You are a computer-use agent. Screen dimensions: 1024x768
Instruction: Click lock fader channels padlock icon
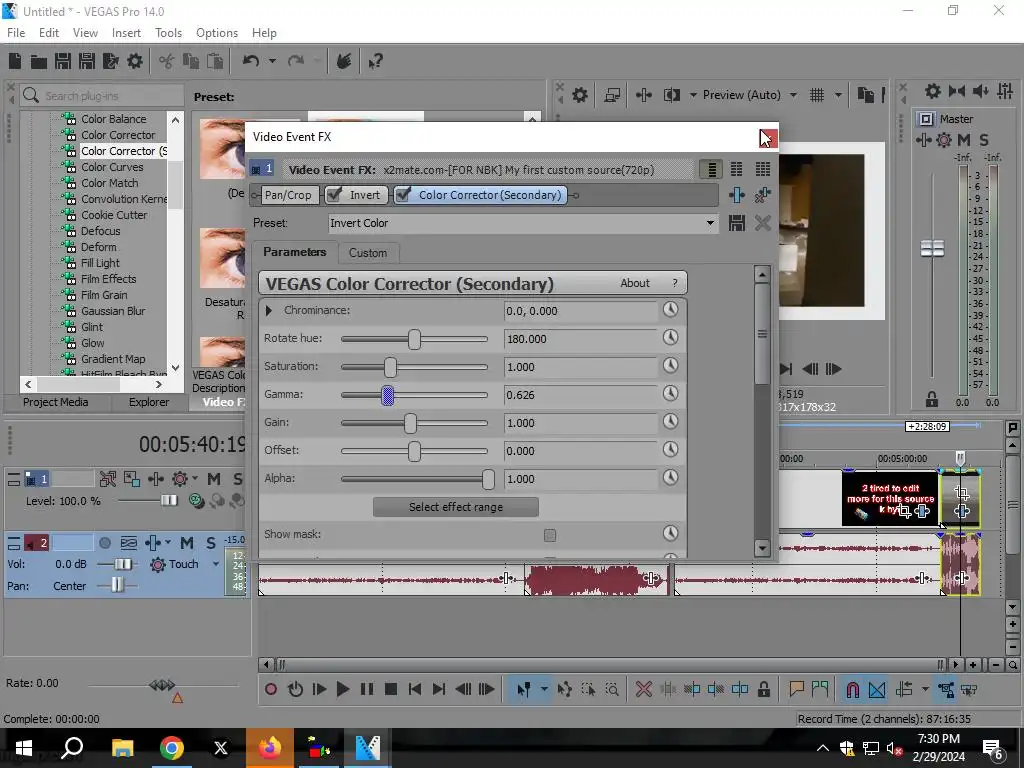click(x=932, y=398)
